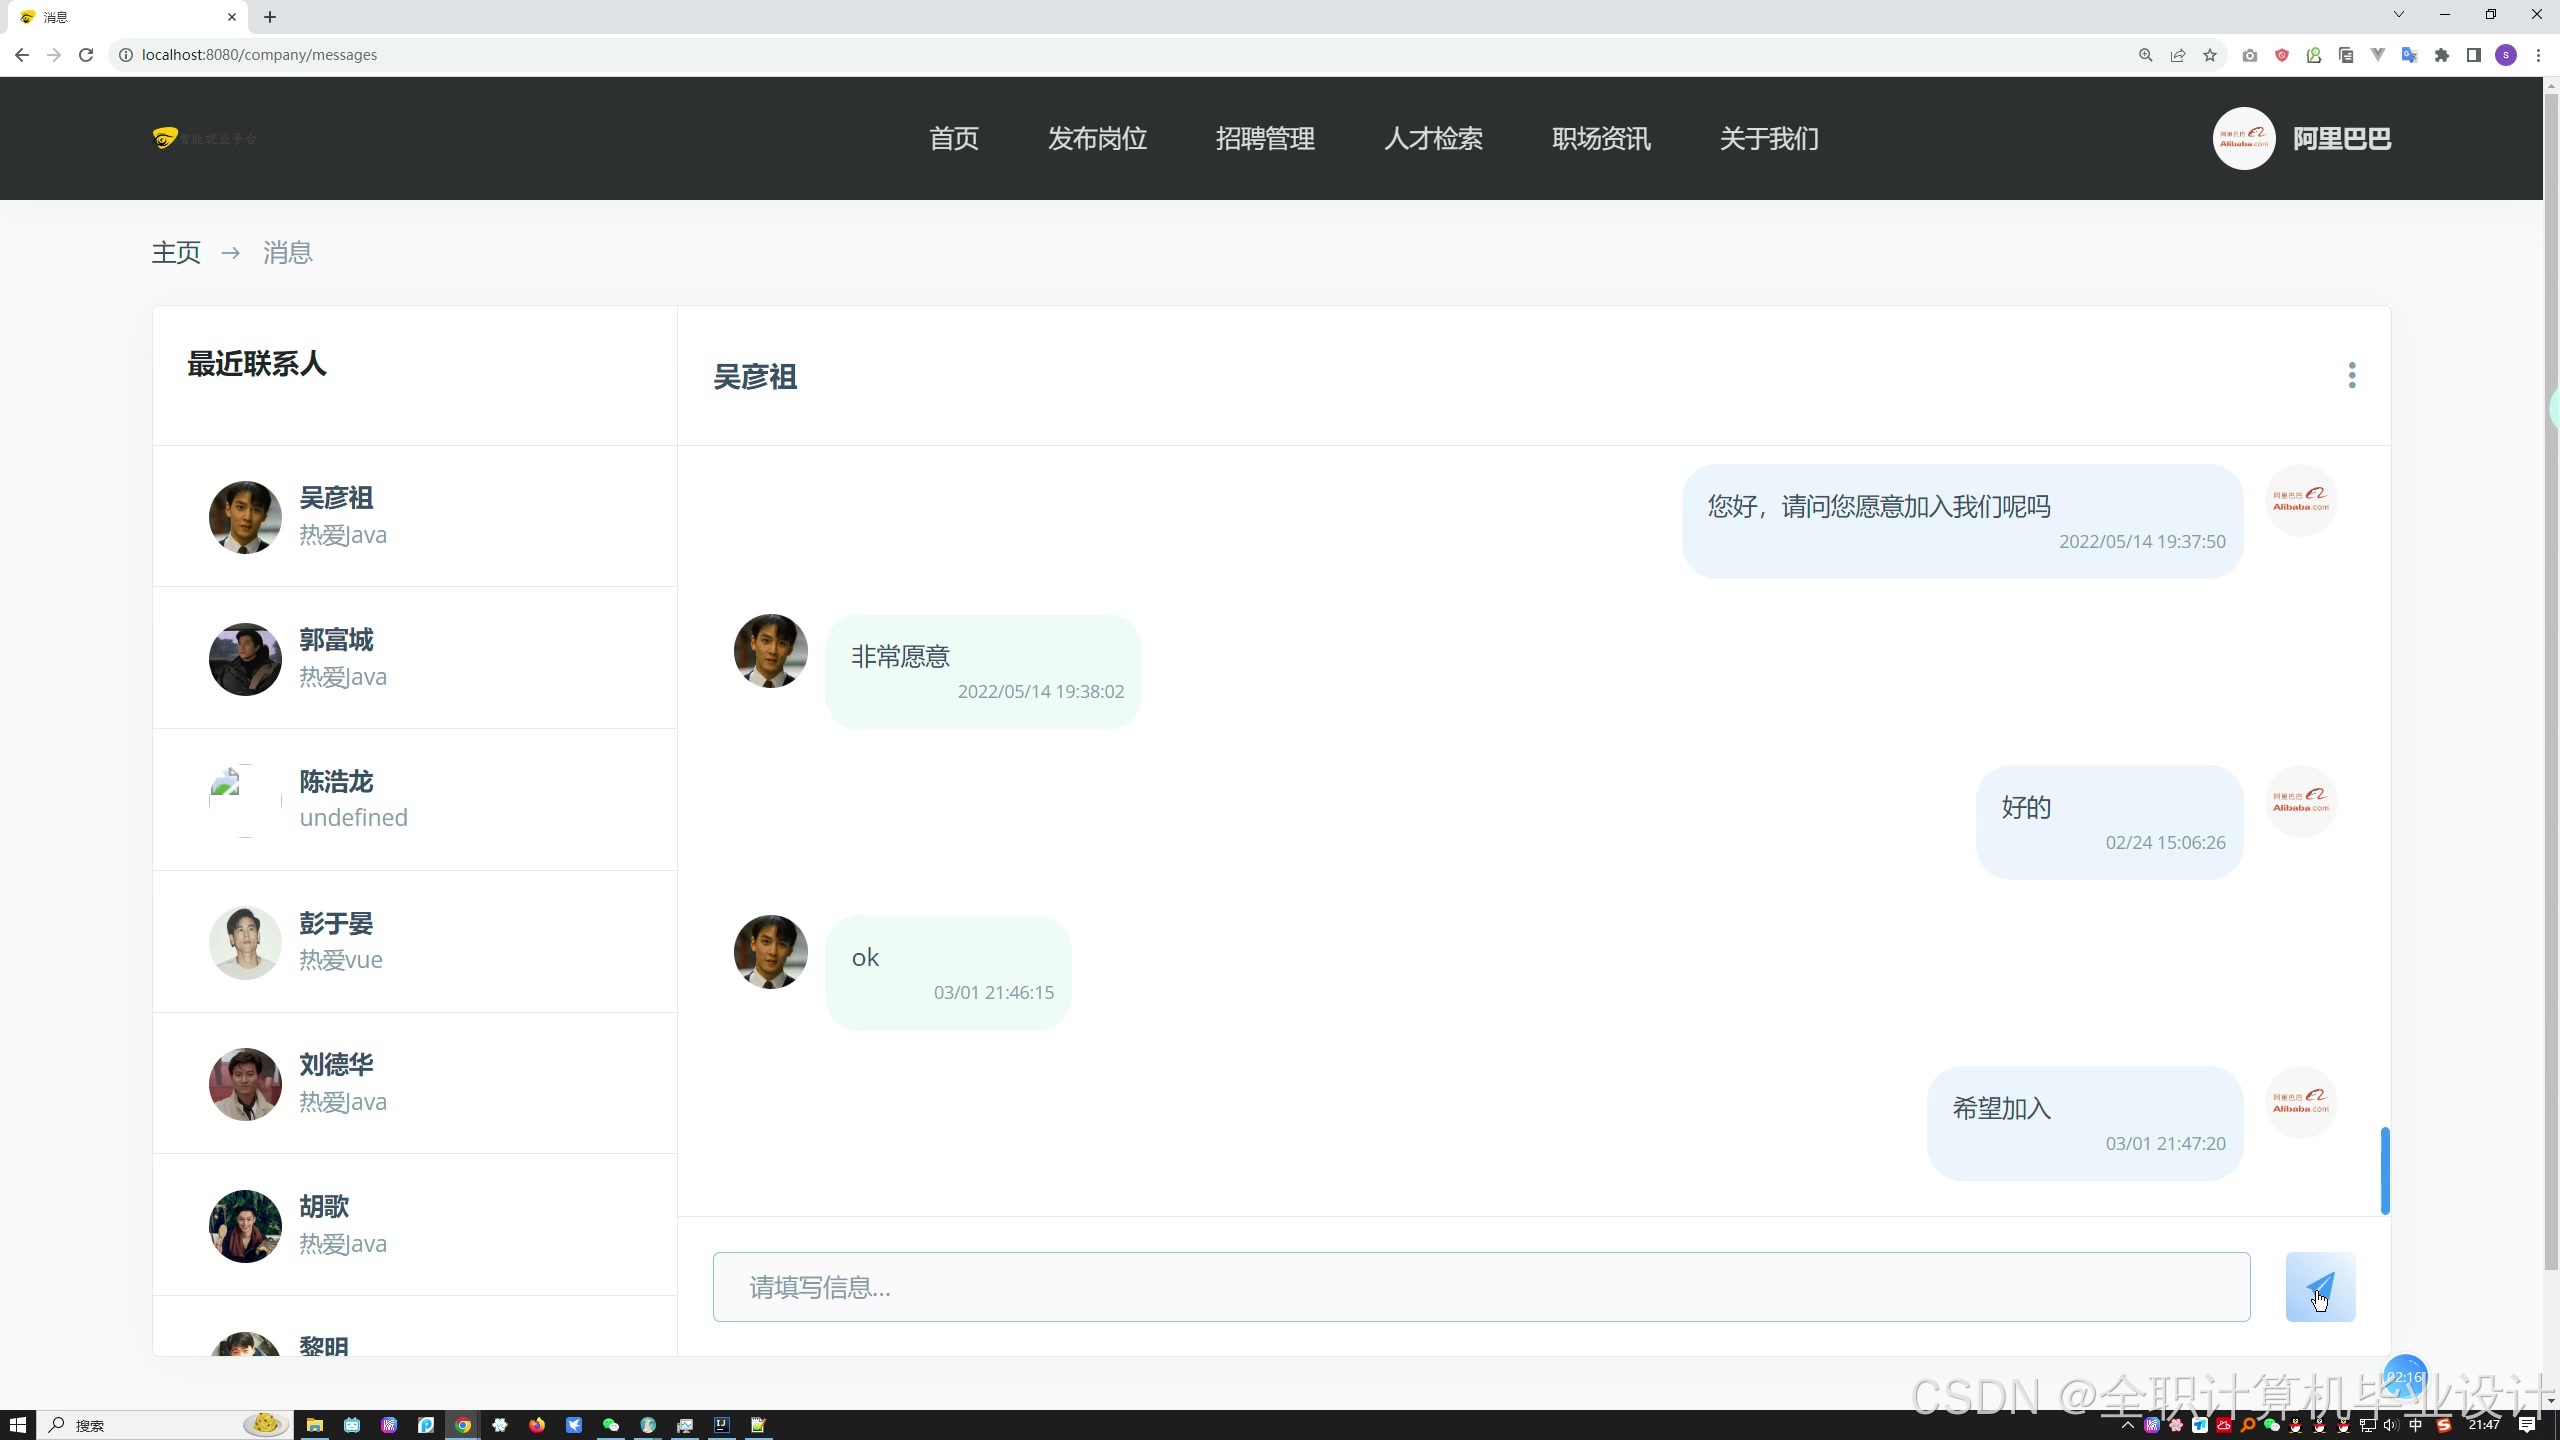Click the paper plane send button
The height and width of the screenshot is (1440, 2560).
click(2319, 1287)
